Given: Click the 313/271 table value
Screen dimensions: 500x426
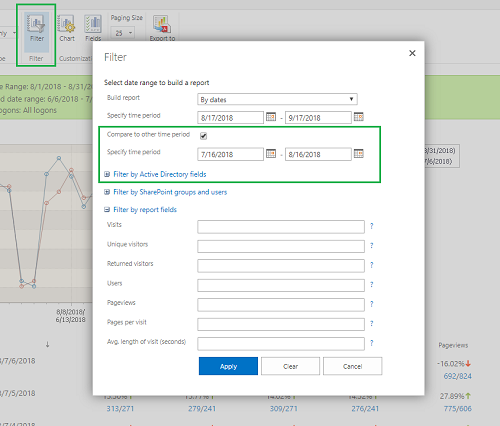Looking at the screenshot, I should click(120, 409).
